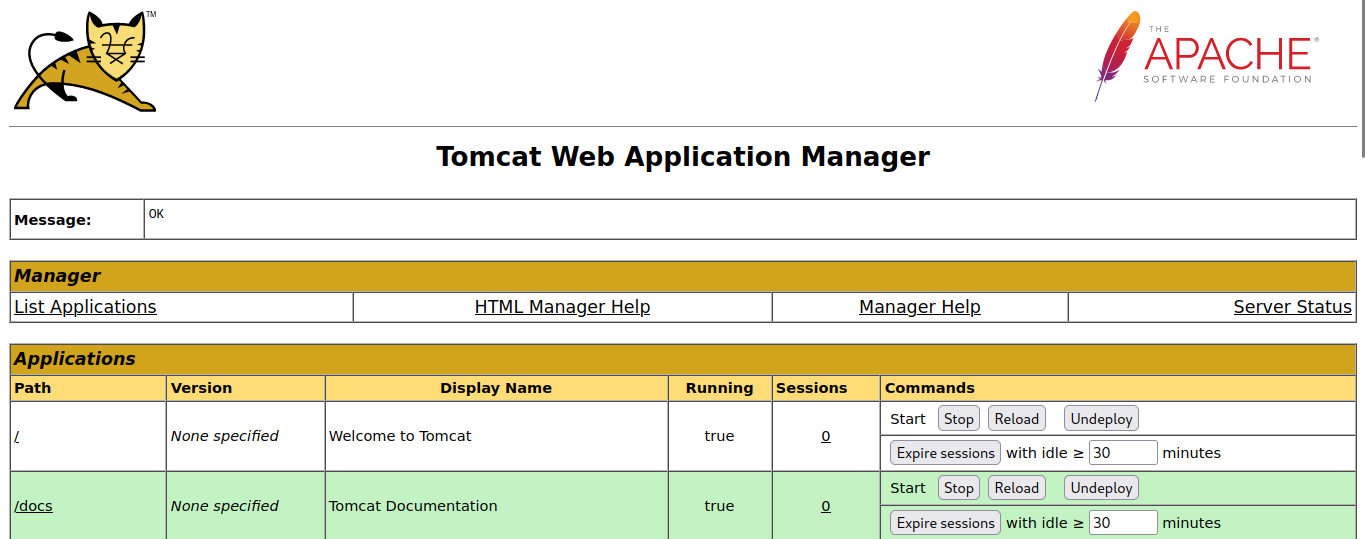Select the "Tomcat Documentation" display name
Viewport: 1365px width, 539px height.
pyautogui.click(x=413, y=506)
